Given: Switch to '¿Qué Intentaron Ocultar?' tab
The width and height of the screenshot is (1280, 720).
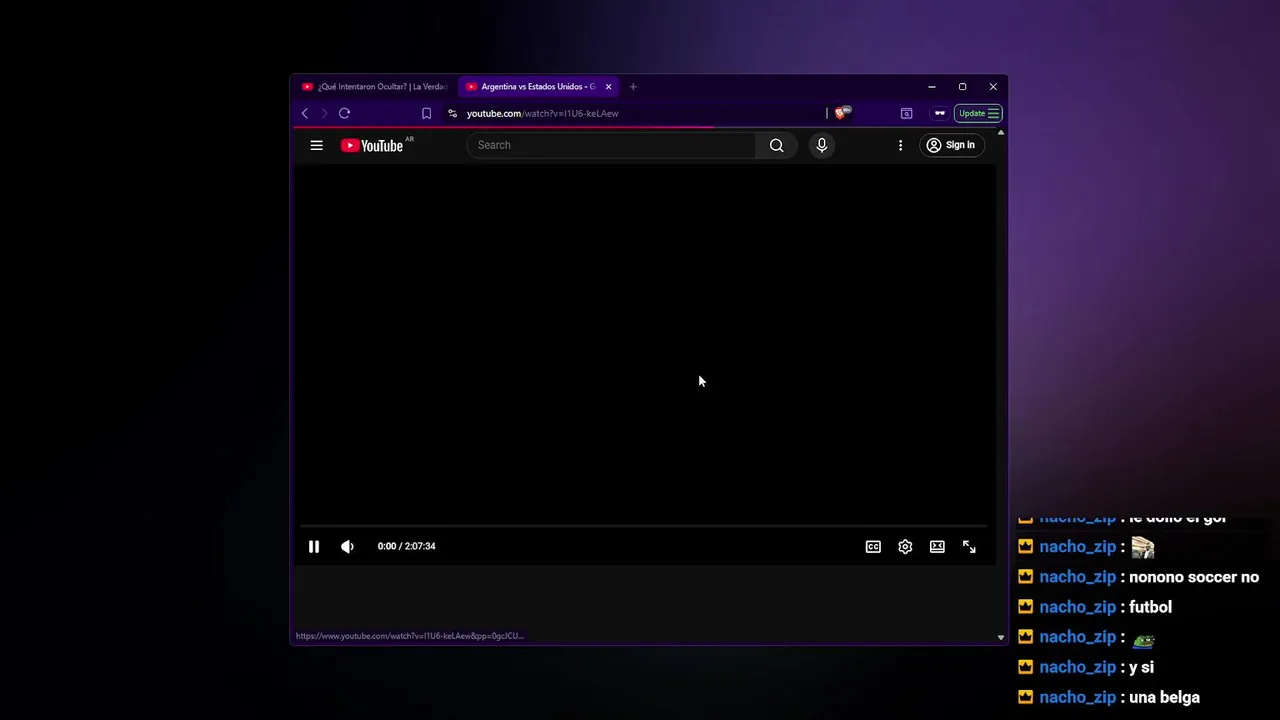Looking at the screenshot, I should click(375, 87).
